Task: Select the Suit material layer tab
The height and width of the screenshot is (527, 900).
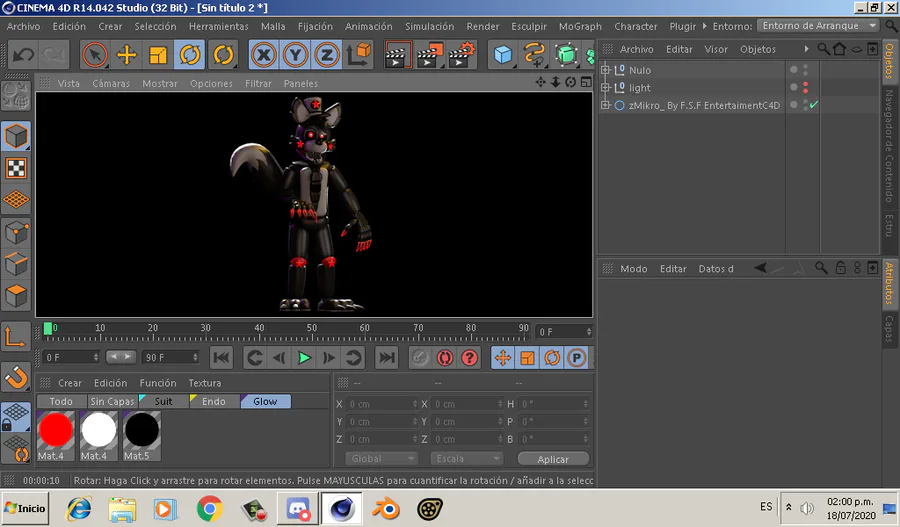Action: (x=164, y=401)
